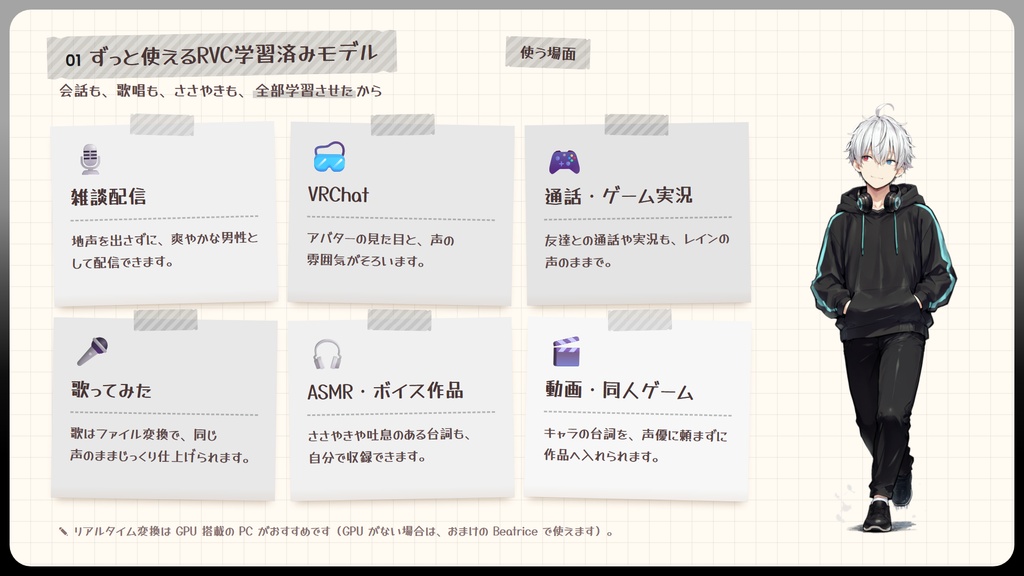Viewport: 1024px width, 576px height.
Task: Click the ASMR・ボイス作品 card heading
Action: click(385, 391)
